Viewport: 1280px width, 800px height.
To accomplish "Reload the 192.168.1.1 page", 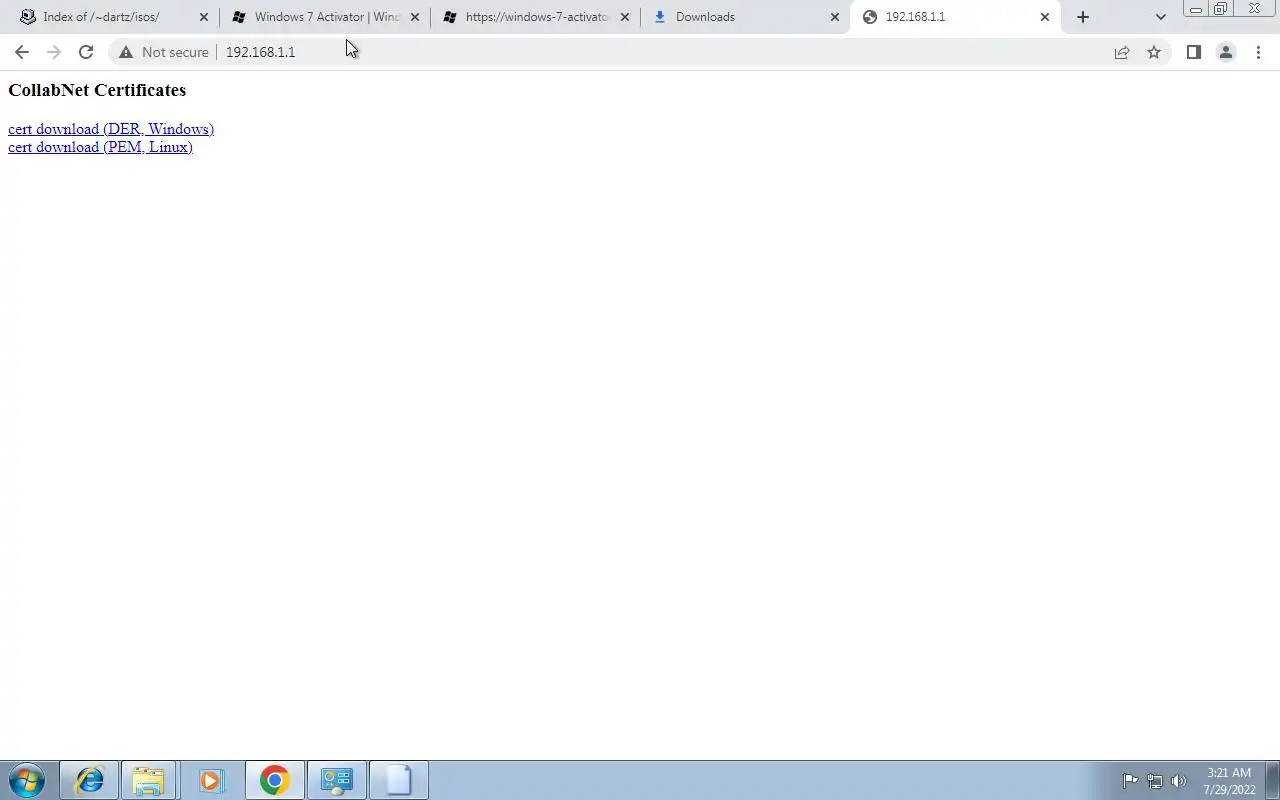I will (x=86, y=52).
